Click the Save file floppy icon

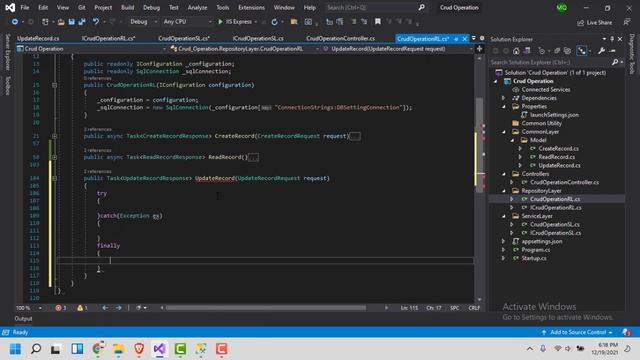tap(72, 22)
